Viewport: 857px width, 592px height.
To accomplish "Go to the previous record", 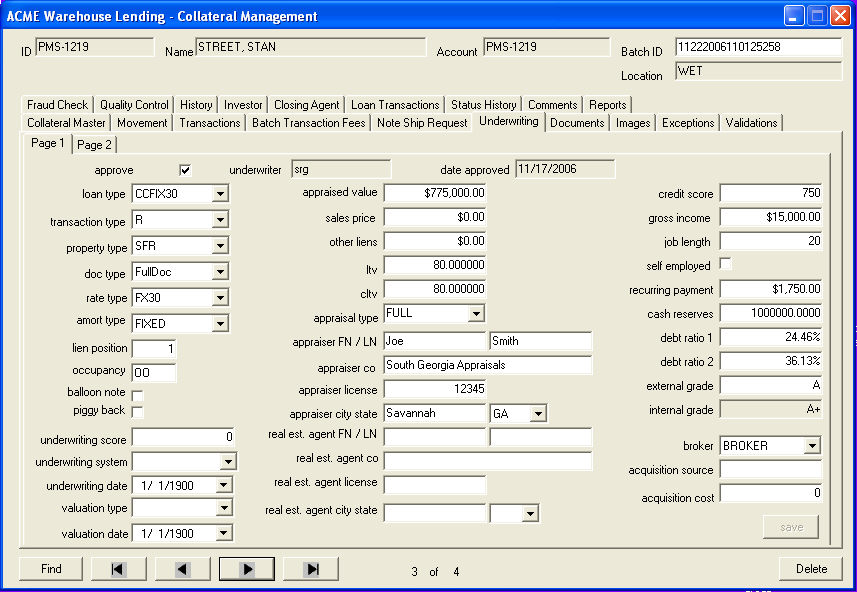I will [x=182, y=569].
